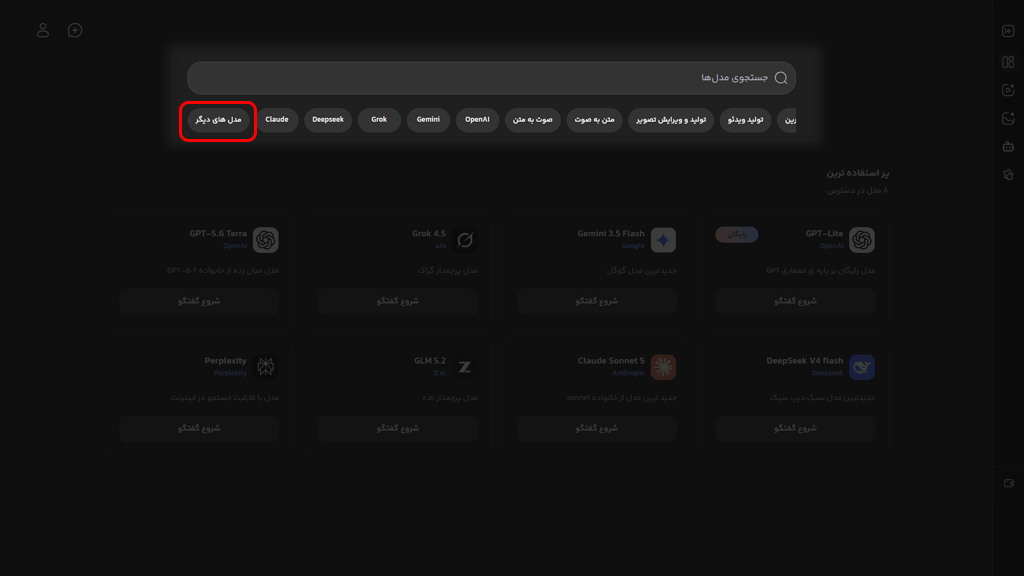Screen dimensions: 1024x576
Task: Select the تولید ویدئو filter chip
Action: click(745, 120)
